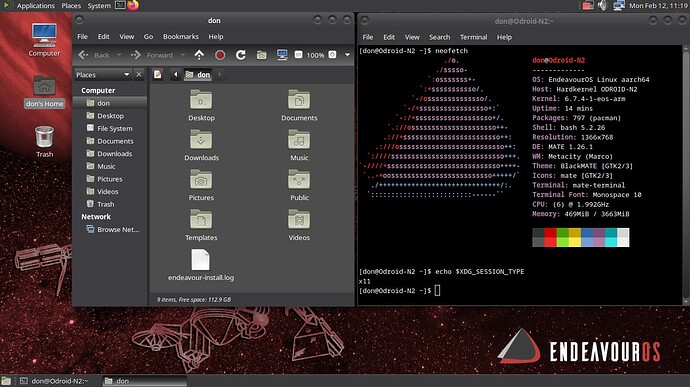Open the file manager View menu
Screen dimensions: 690x387
(x=126, y=37)
